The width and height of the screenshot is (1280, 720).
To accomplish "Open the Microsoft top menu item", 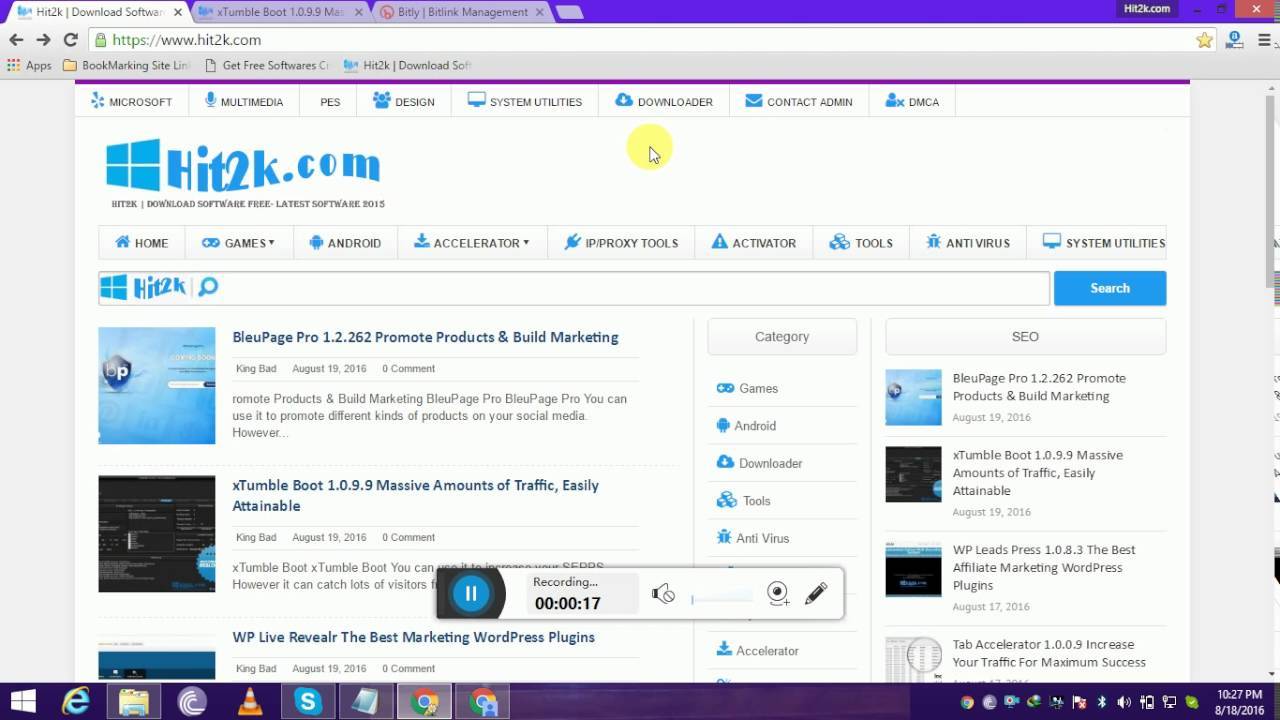I will click(132, 101).
